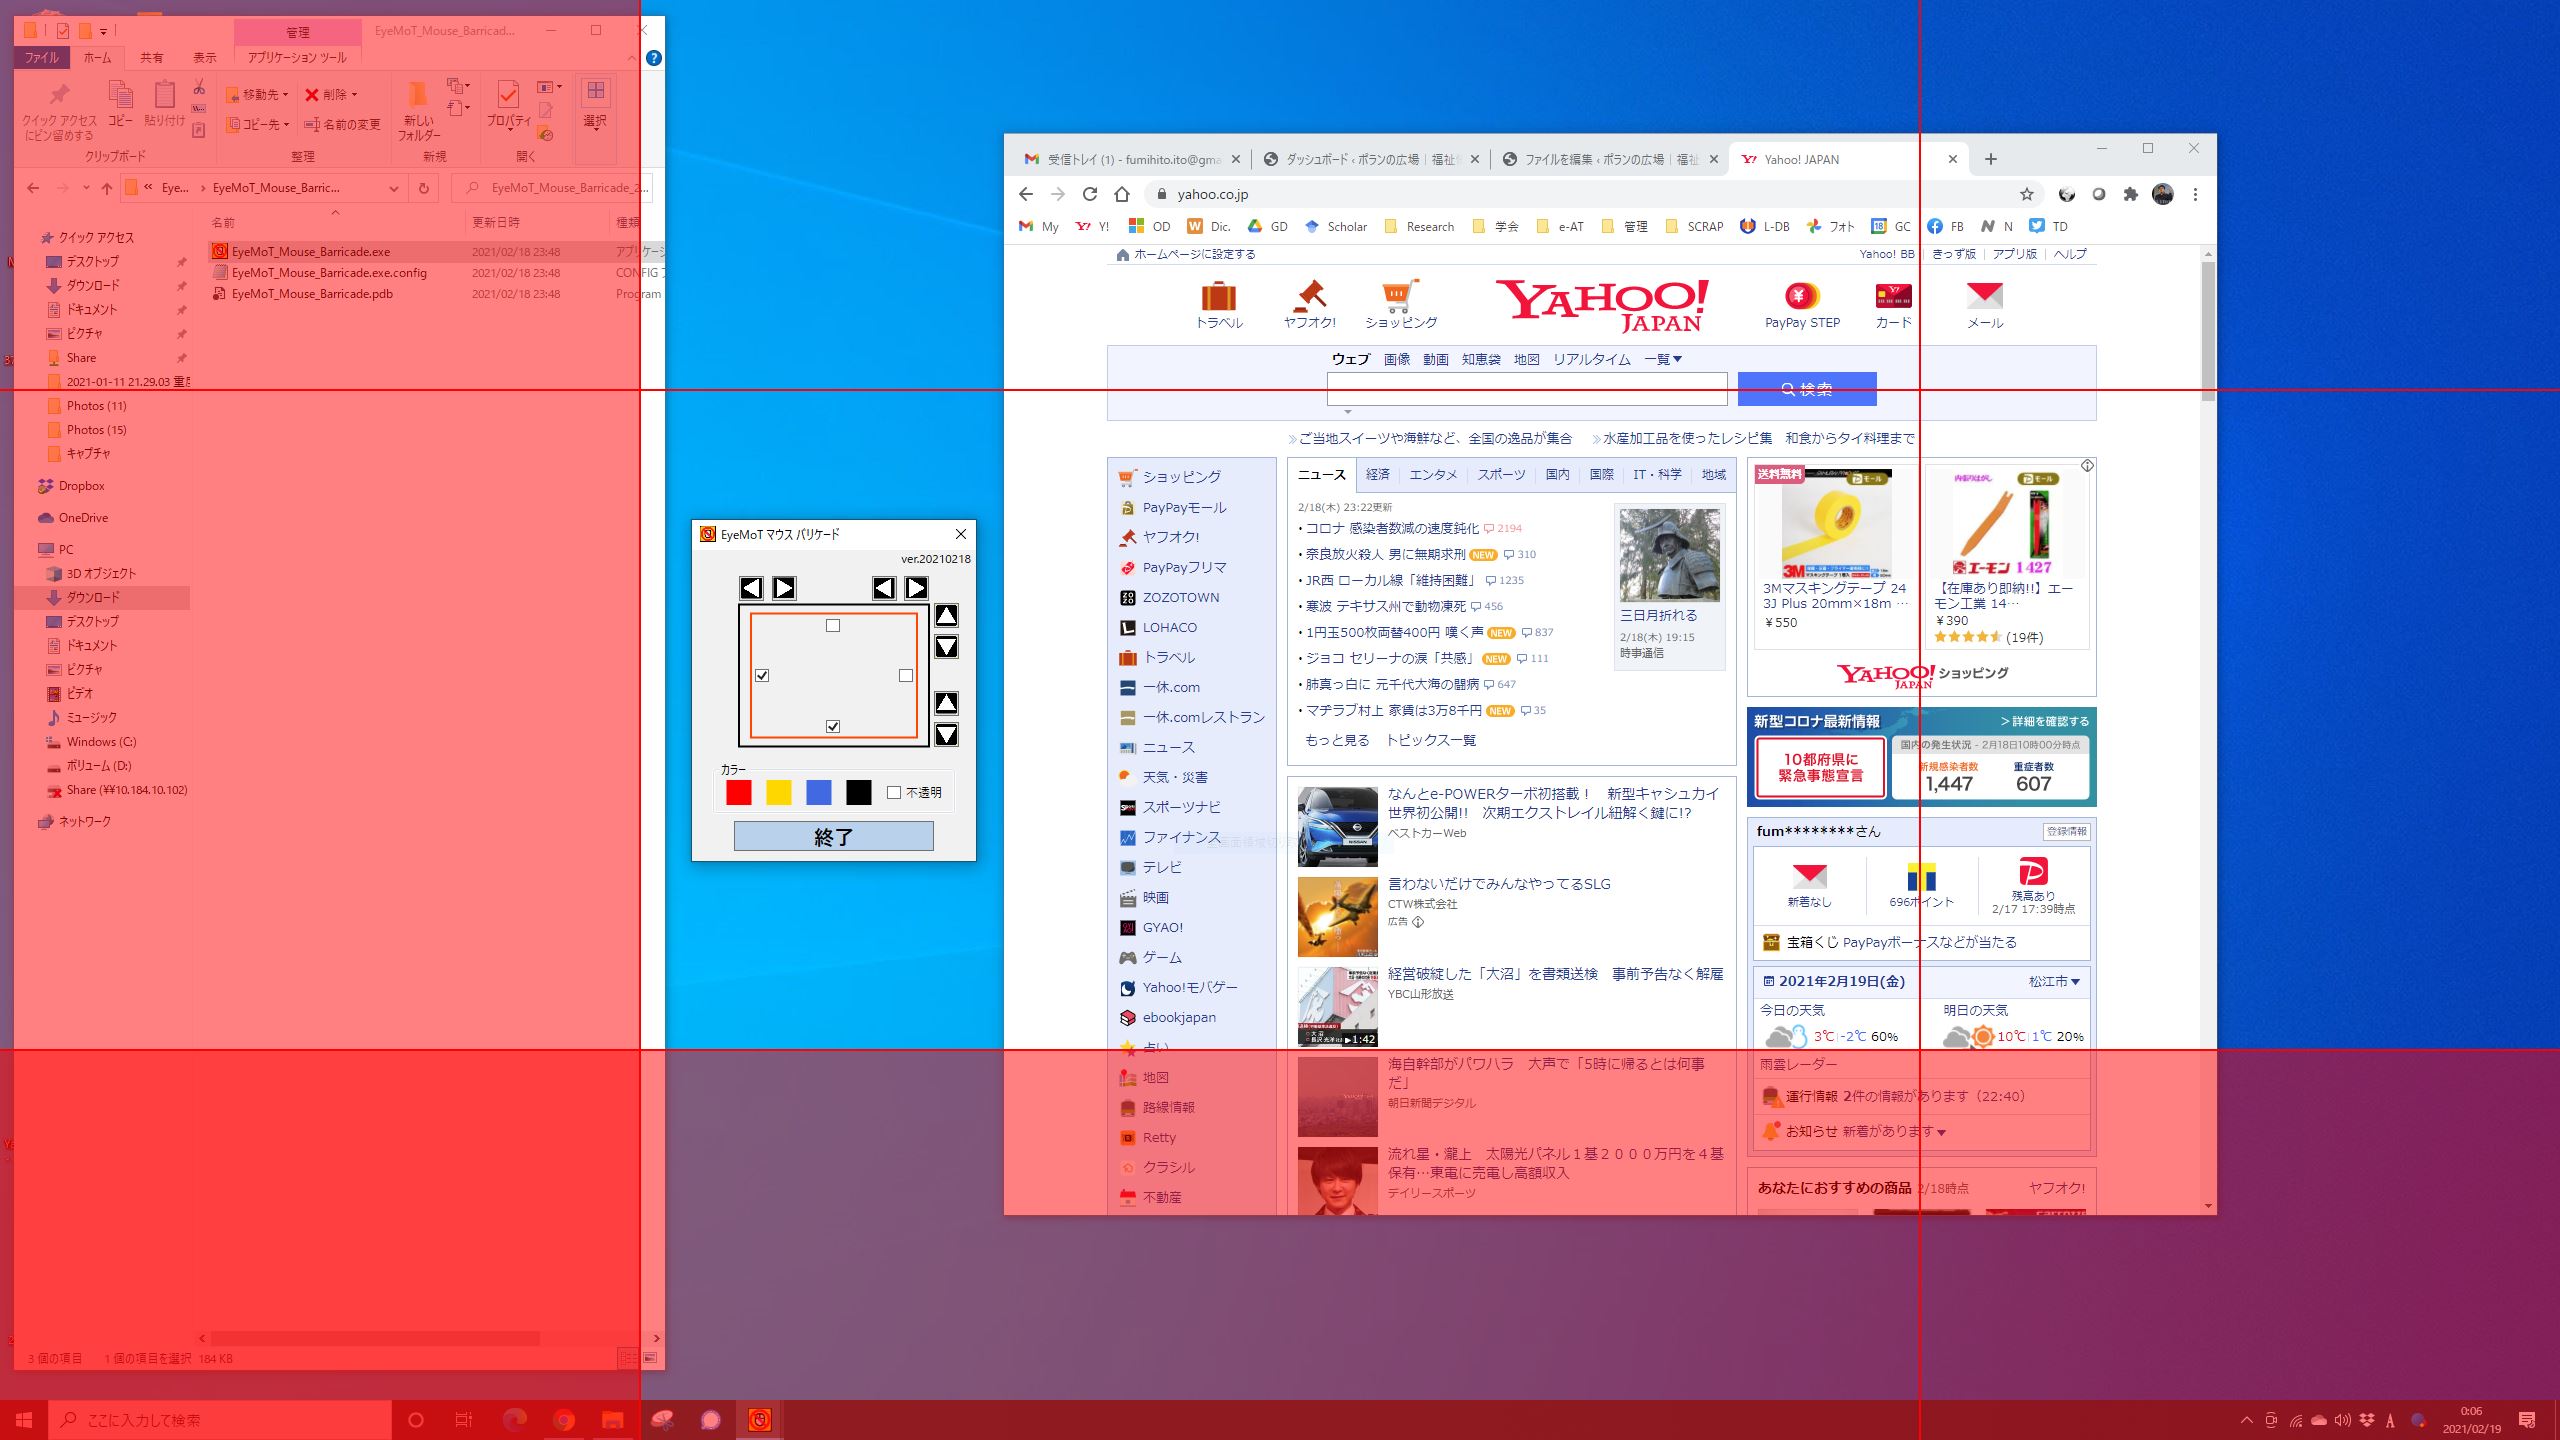Click the rightmost right-arrow button above barricade preview
2560x1440 pixels.
coord(916,588)
